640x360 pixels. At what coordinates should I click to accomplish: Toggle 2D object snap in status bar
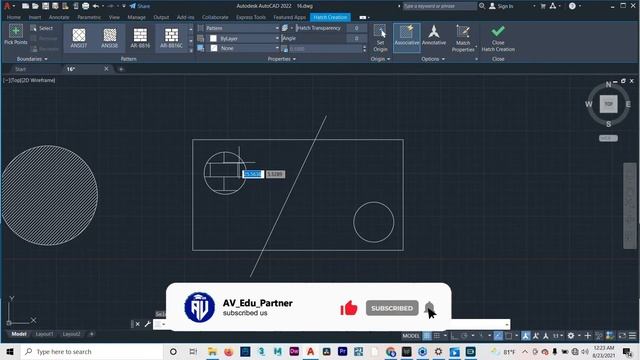point(509,336)
